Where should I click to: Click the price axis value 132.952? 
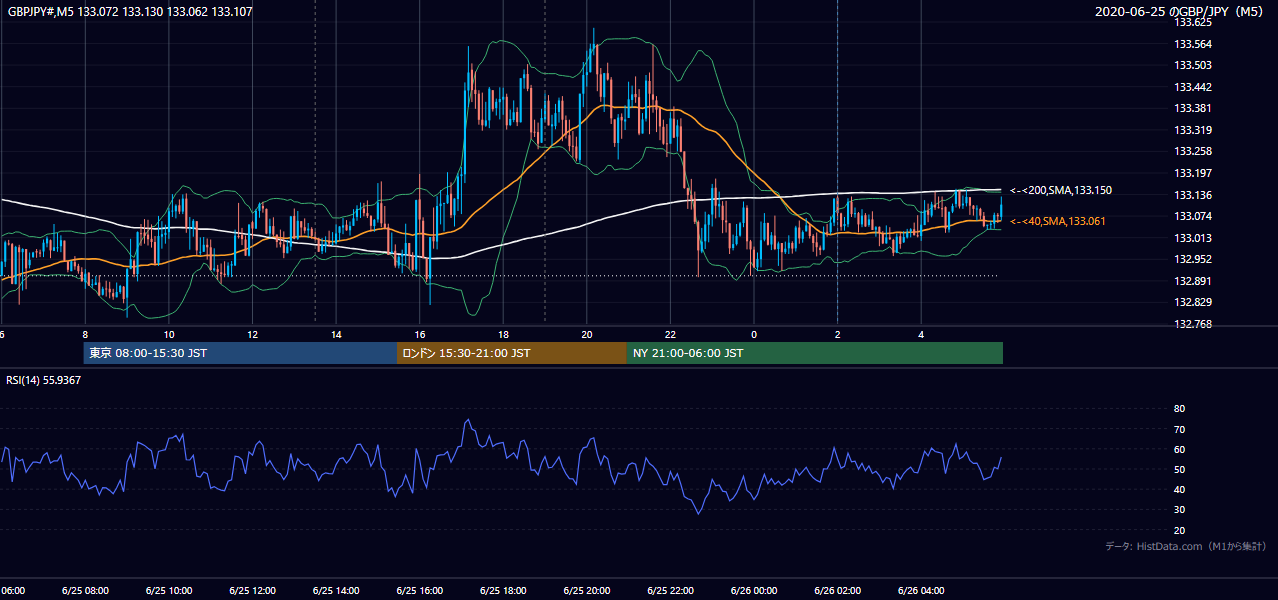[1193, 259]
